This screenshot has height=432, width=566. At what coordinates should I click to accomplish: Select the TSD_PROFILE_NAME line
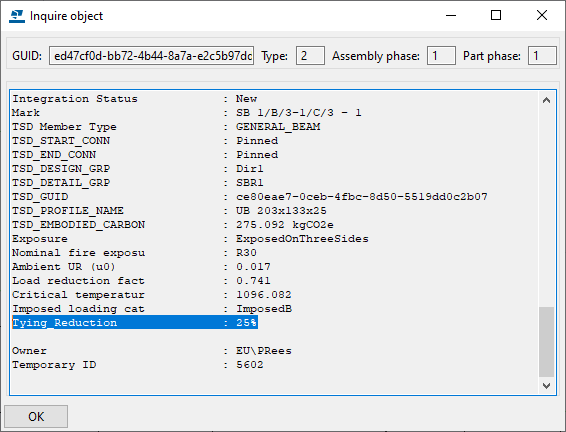click(x=169, y=211)
